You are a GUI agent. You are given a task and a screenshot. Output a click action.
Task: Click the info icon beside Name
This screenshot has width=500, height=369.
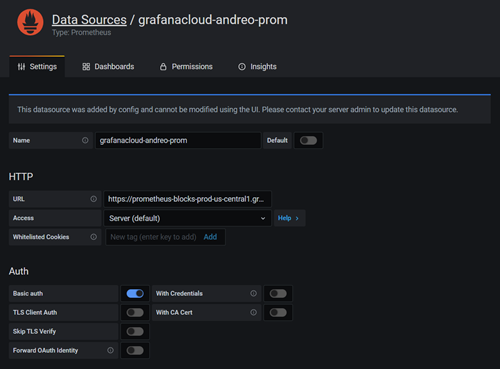coord(85,140)
